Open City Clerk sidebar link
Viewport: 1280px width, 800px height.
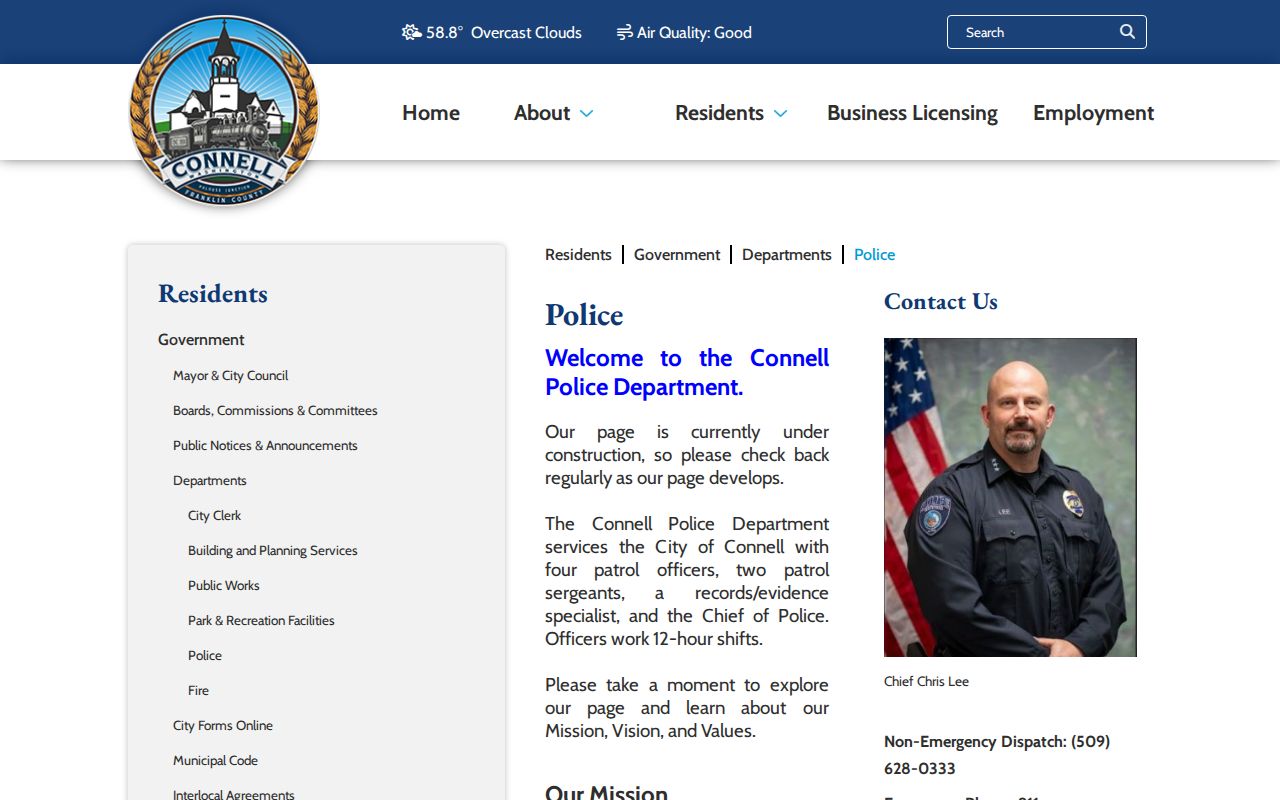point(214,516)
